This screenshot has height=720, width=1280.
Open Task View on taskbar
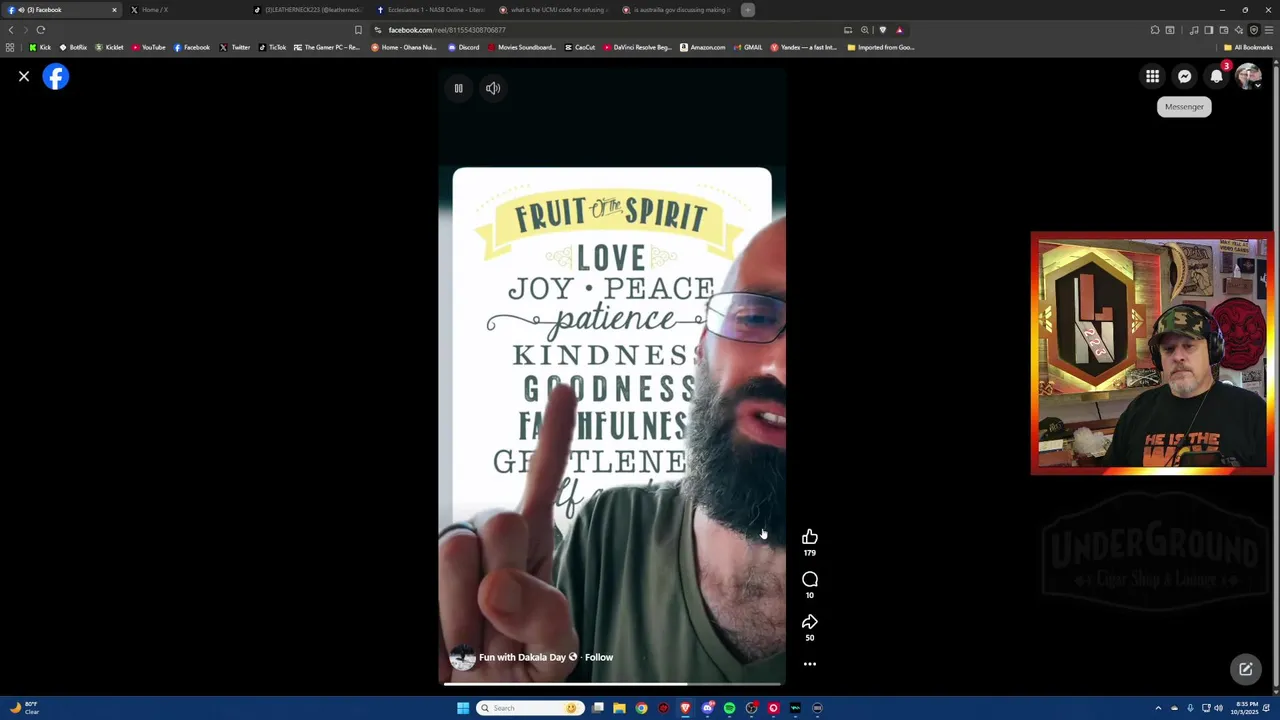598,708
